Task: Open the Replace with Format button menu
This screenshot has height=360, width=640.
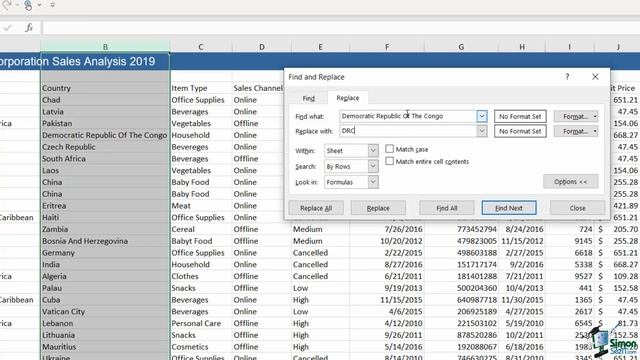Action: coord(576,131)
